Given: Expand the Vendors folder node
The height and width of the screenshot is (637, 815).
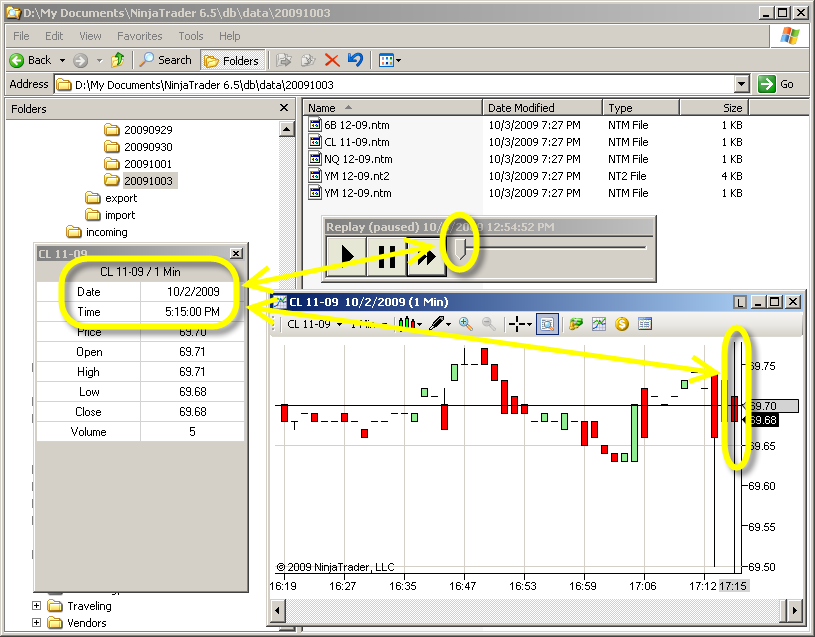Looking at the screenshot, I should 36,622.
